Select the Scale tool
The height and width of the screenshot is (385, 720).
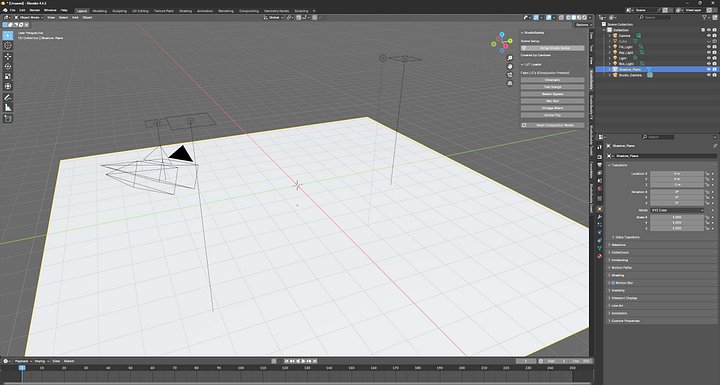tap(8, 76)
